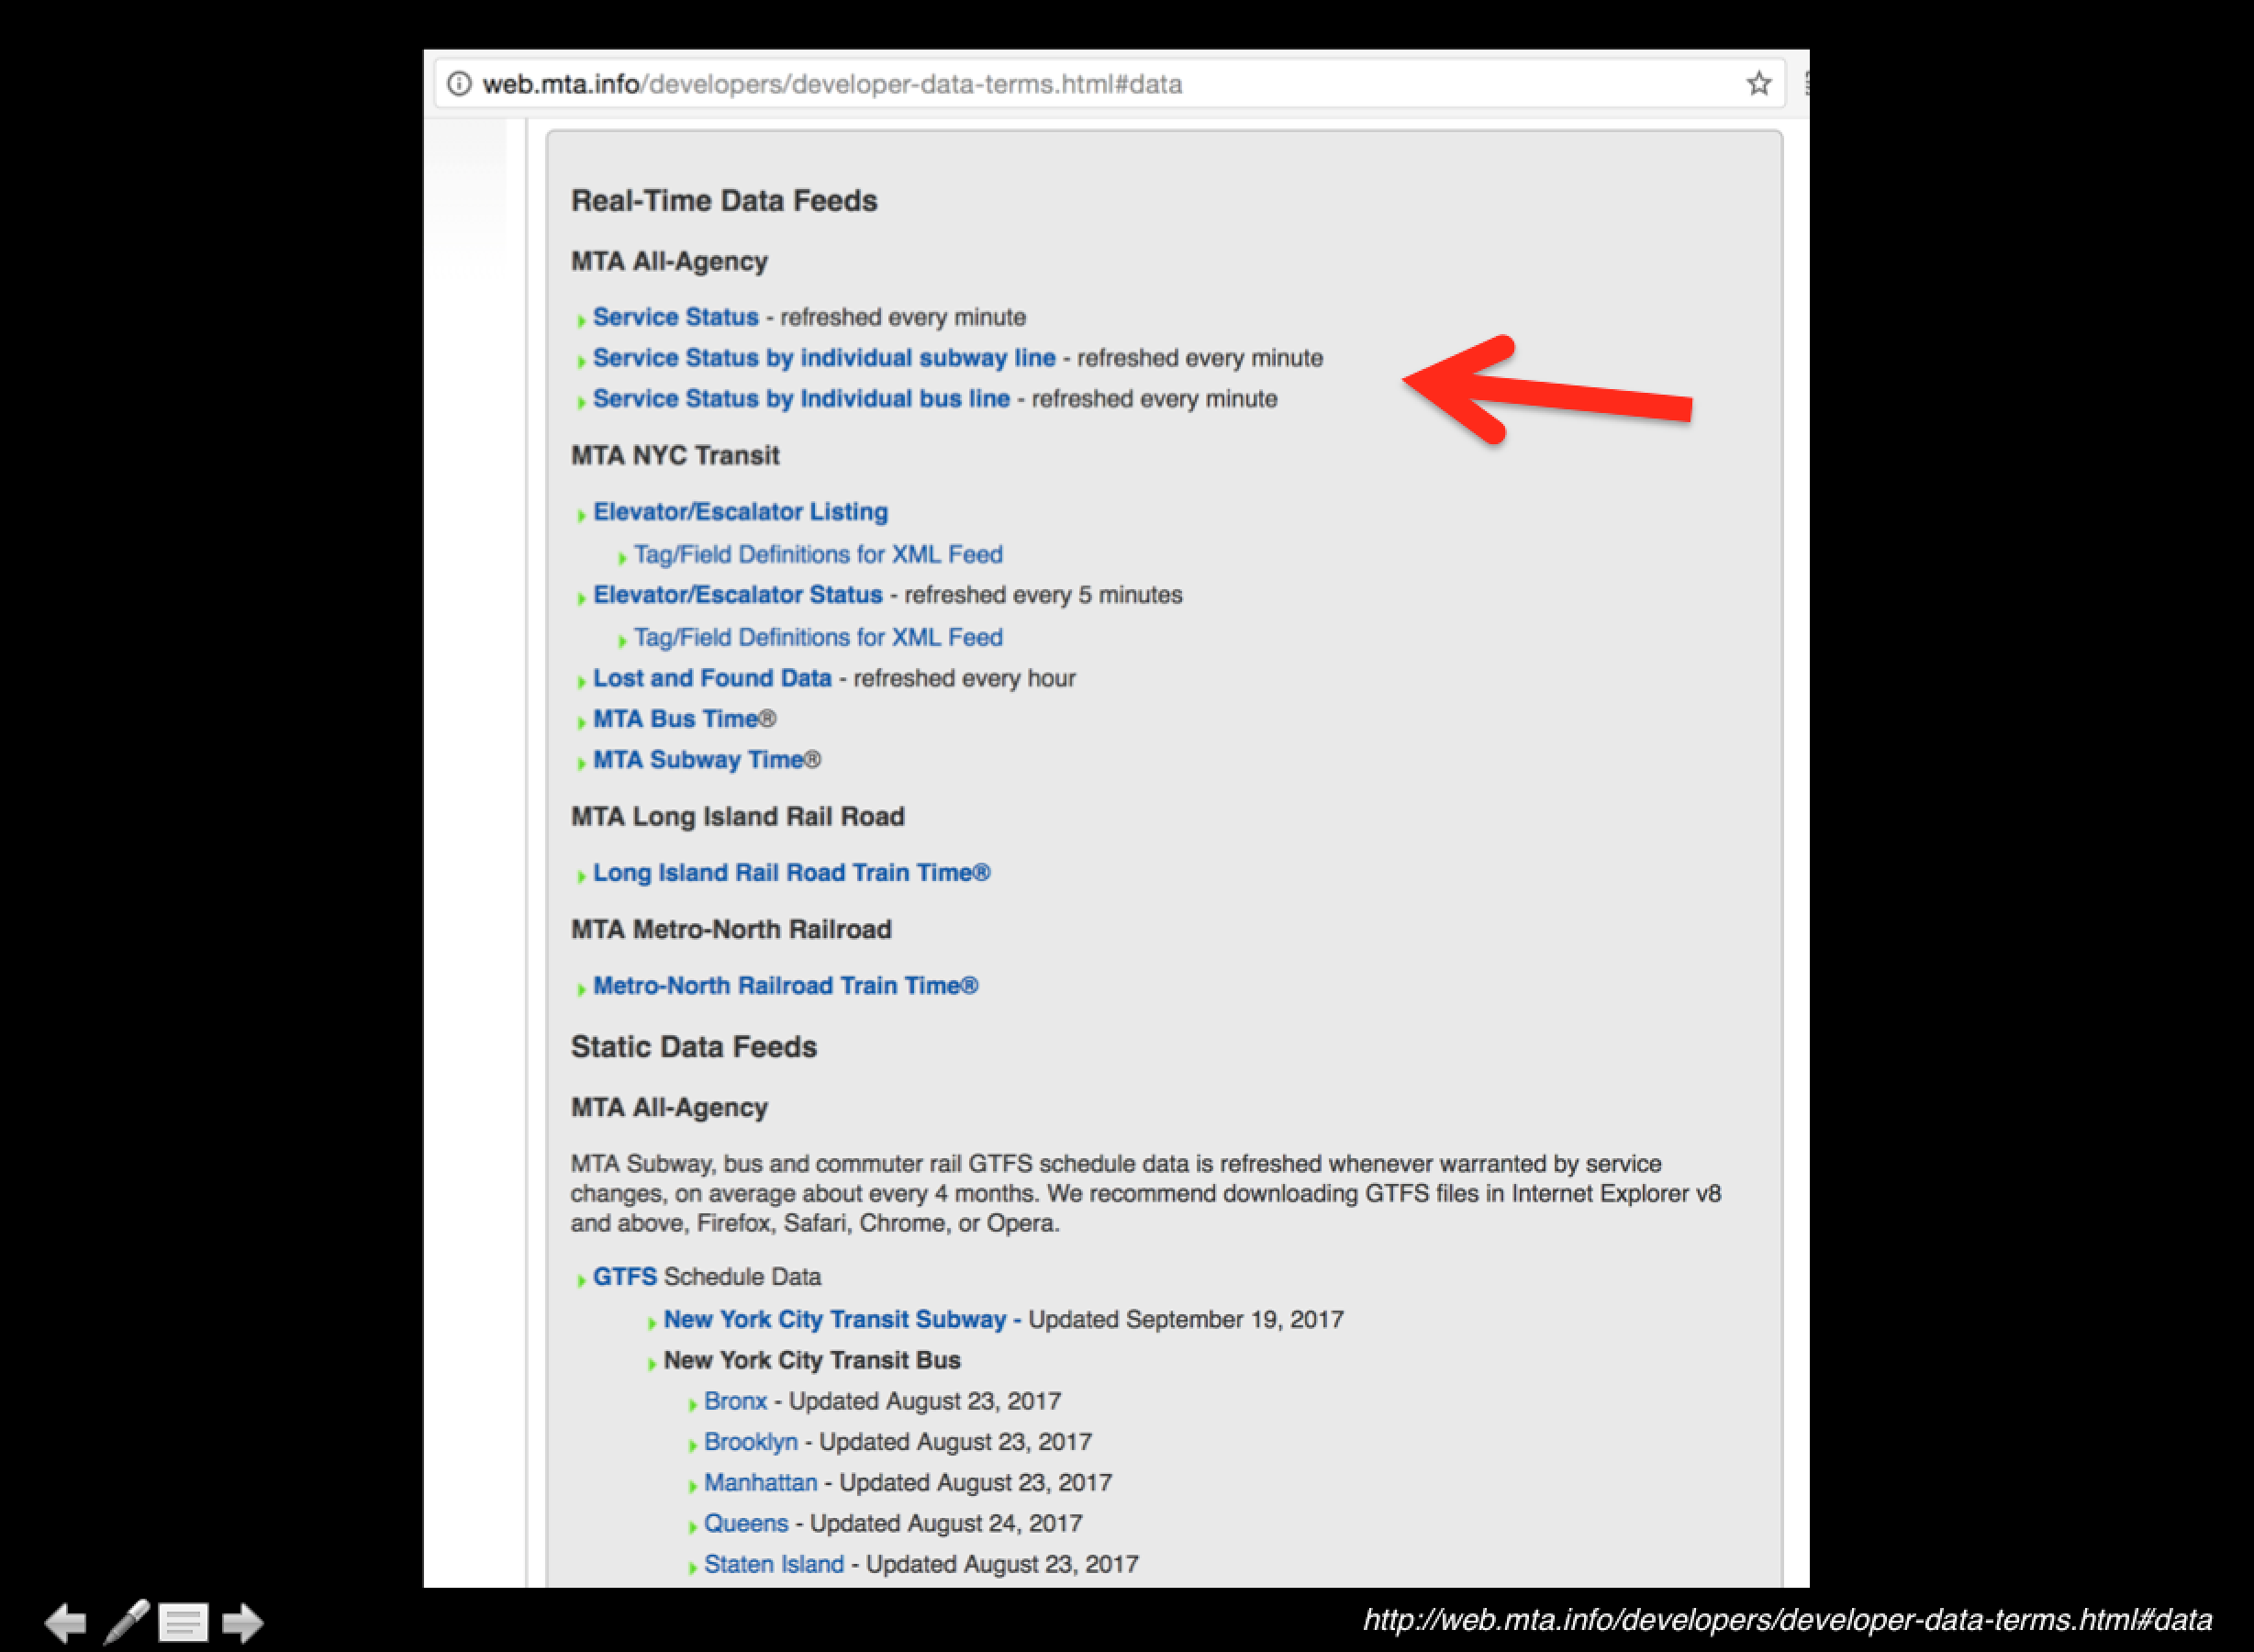
Task: Click the pen annotation tool icon
Action: (x=126, y=1621)
